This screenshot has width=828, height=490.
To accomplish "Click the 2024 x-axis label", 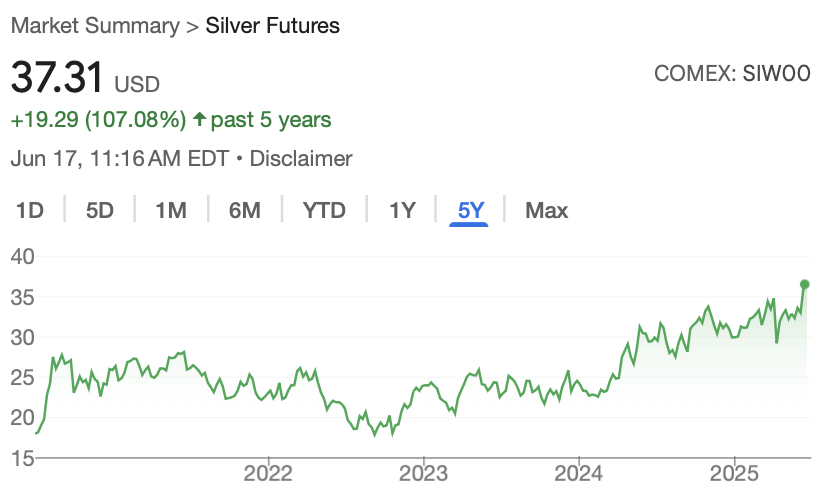I will tap(578, 473).
